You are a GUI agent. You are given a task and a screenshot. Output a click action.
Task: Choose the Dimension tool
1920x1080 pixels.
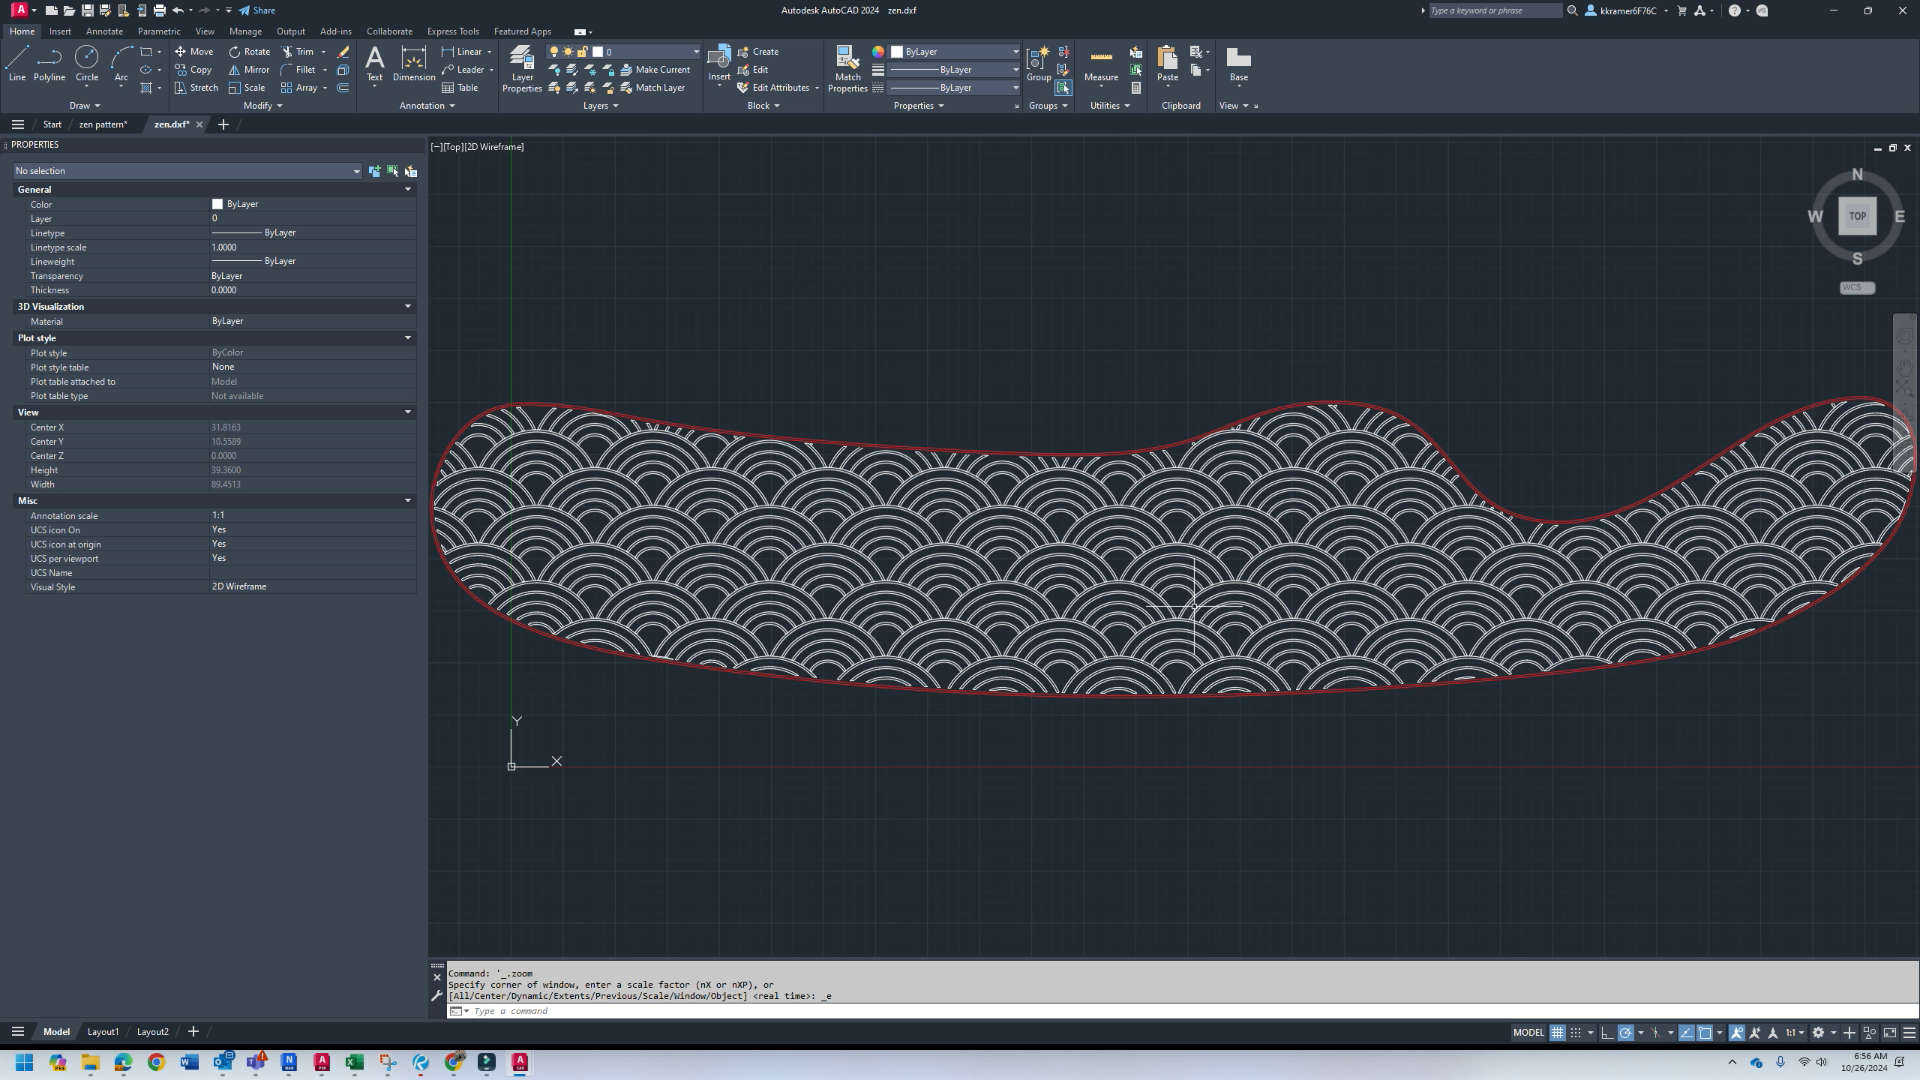pyautogui.click(x=414, y=63)
